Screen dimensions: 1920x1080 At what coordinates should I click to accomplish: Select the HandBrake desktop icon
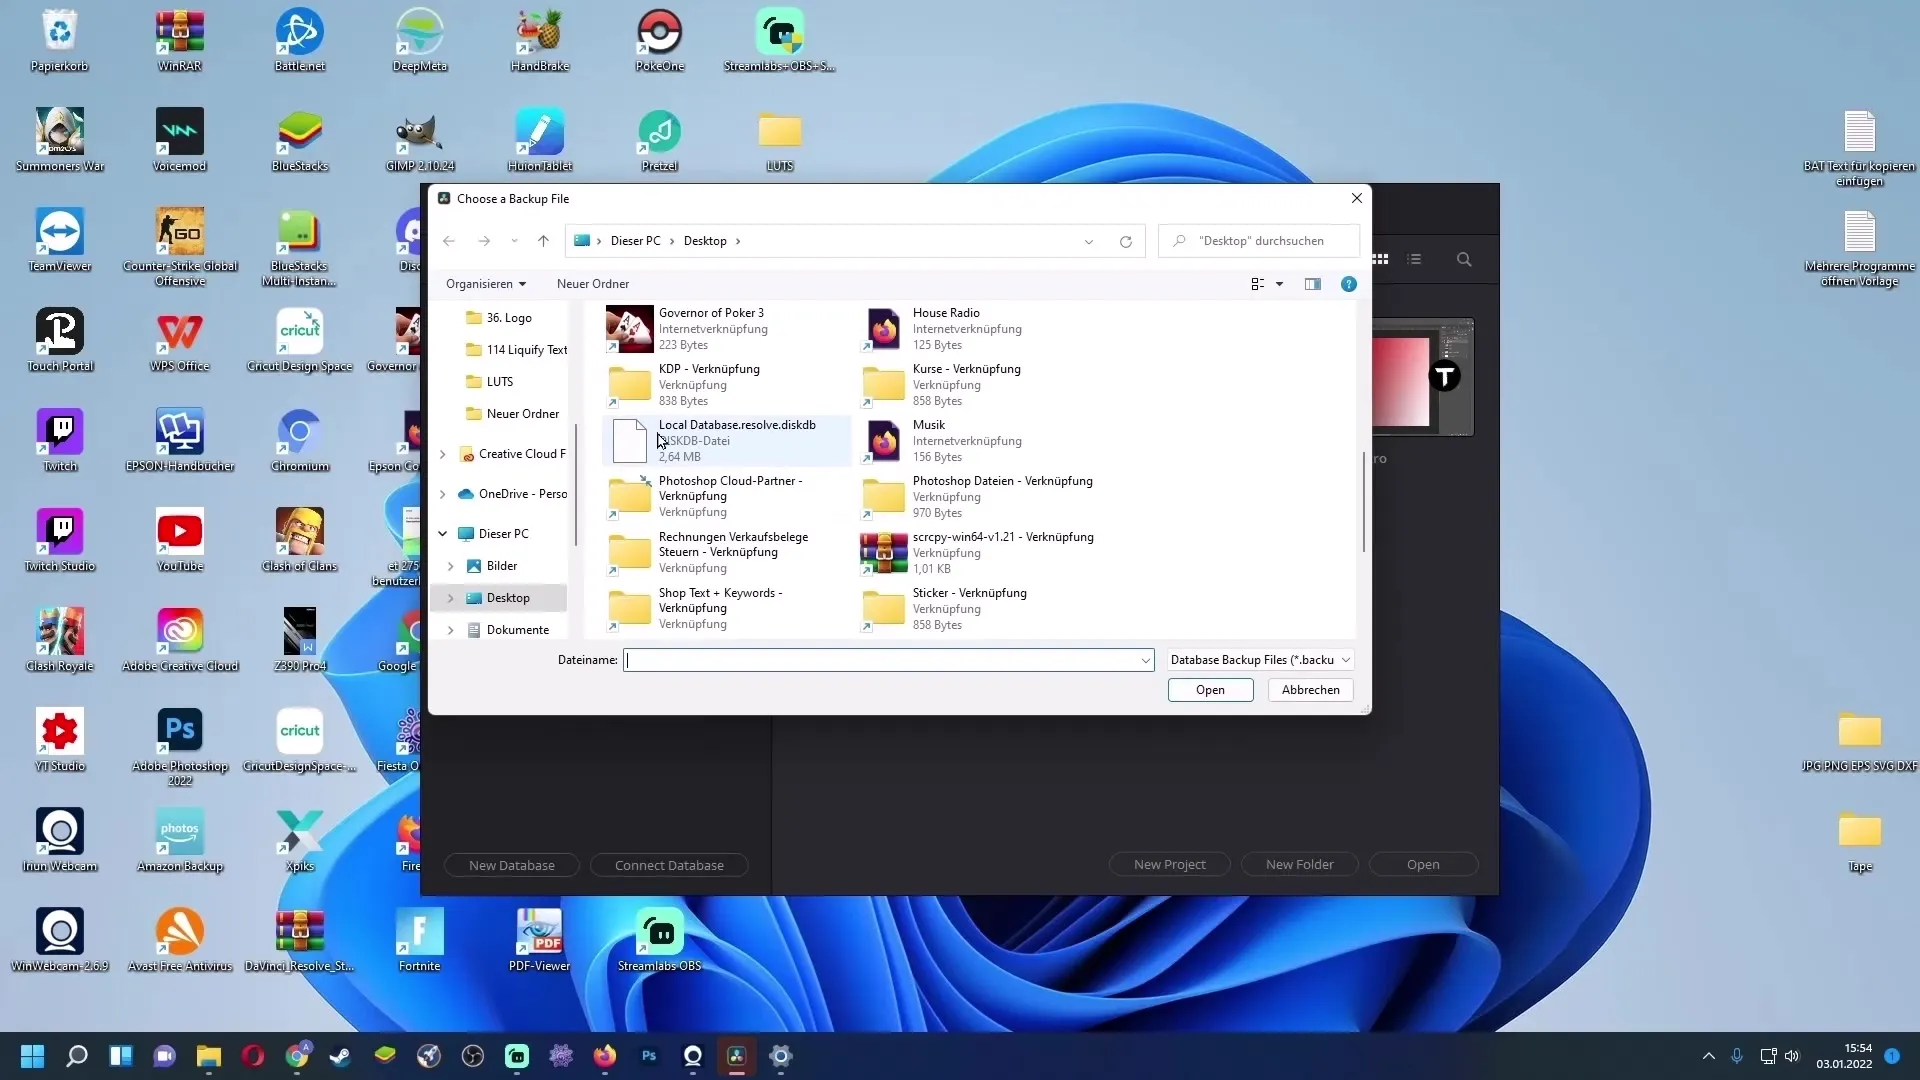540,41
